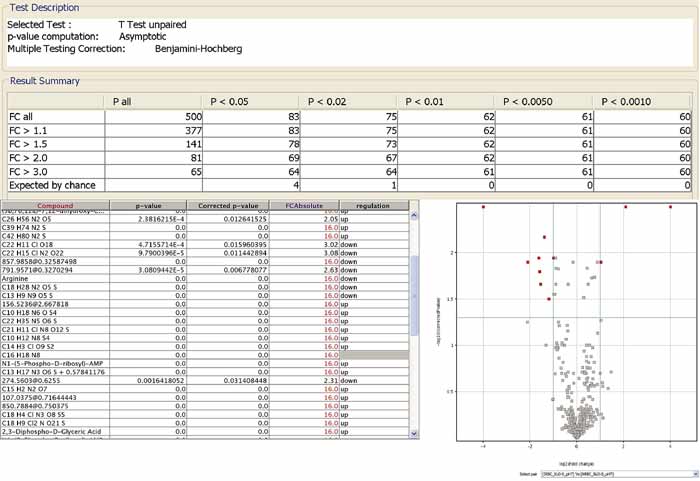The image size is (700, 481).
Task: Select the C18 H28 N2 O5 S row
Action: (204, 287)
